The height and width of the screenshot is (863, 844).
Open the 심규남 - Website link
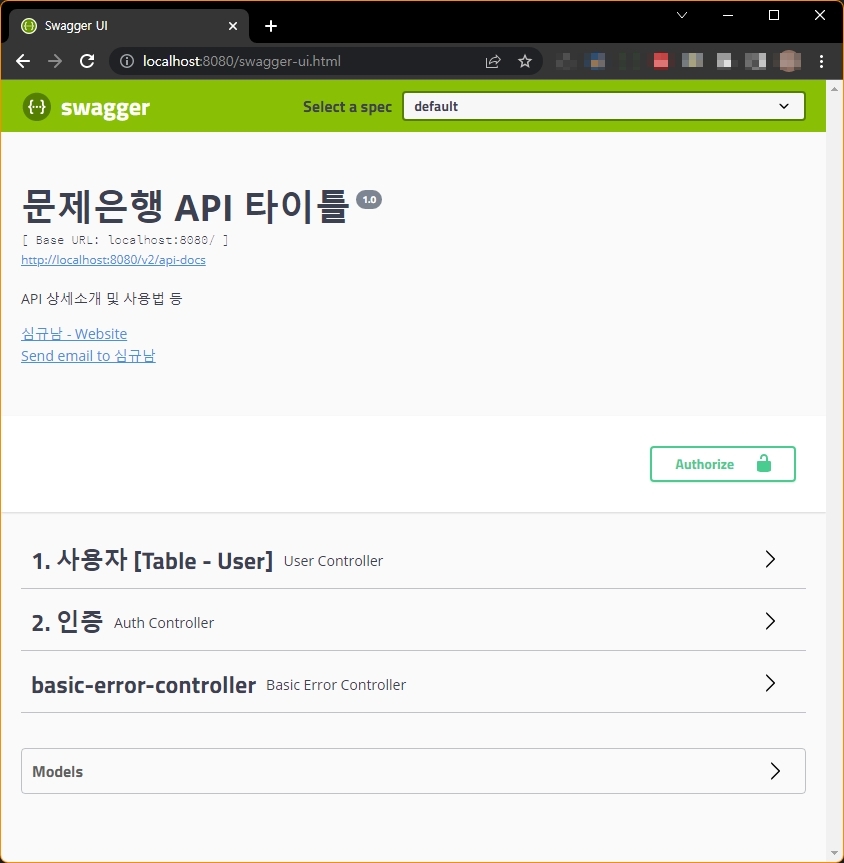74,334
